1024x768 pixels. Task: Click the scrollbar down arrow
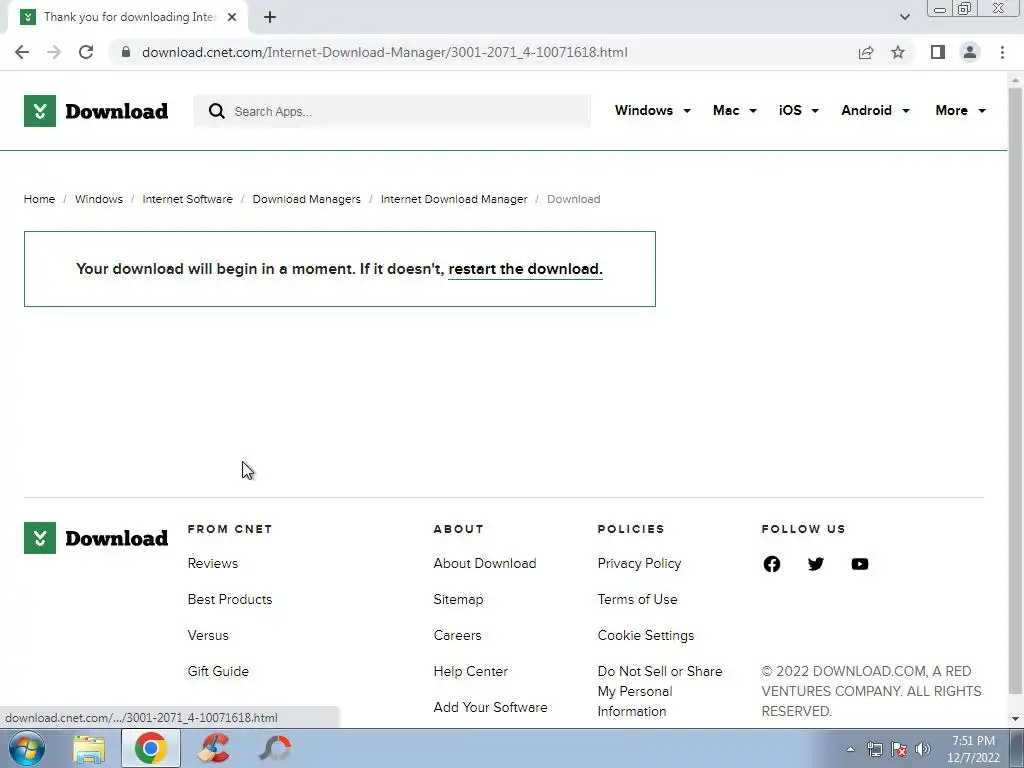(1015, 718)
